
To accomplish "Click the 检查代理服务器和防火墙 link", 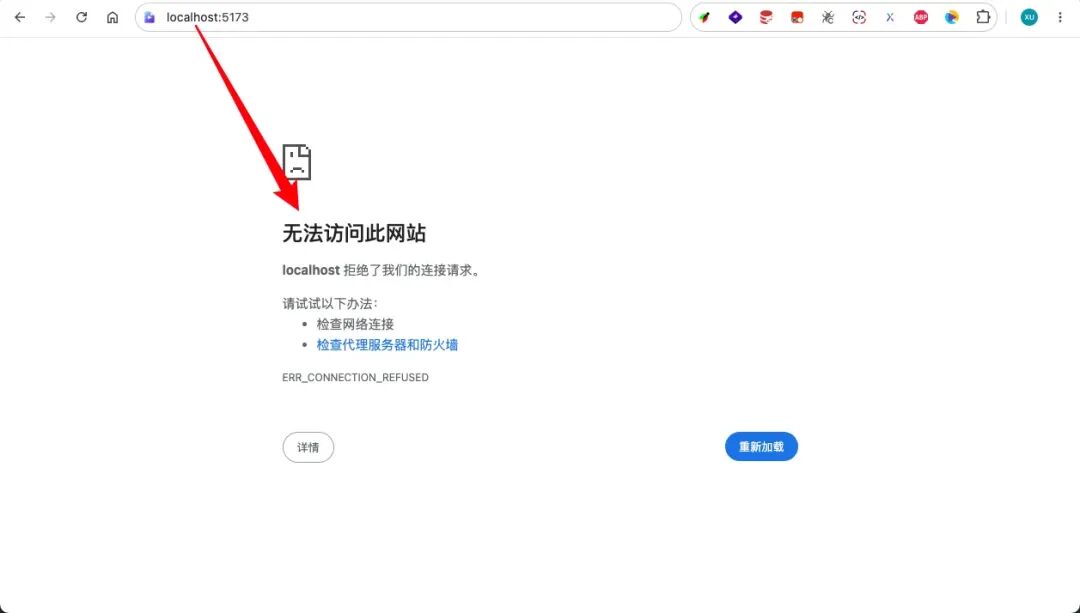I will [x=387, y=345].
